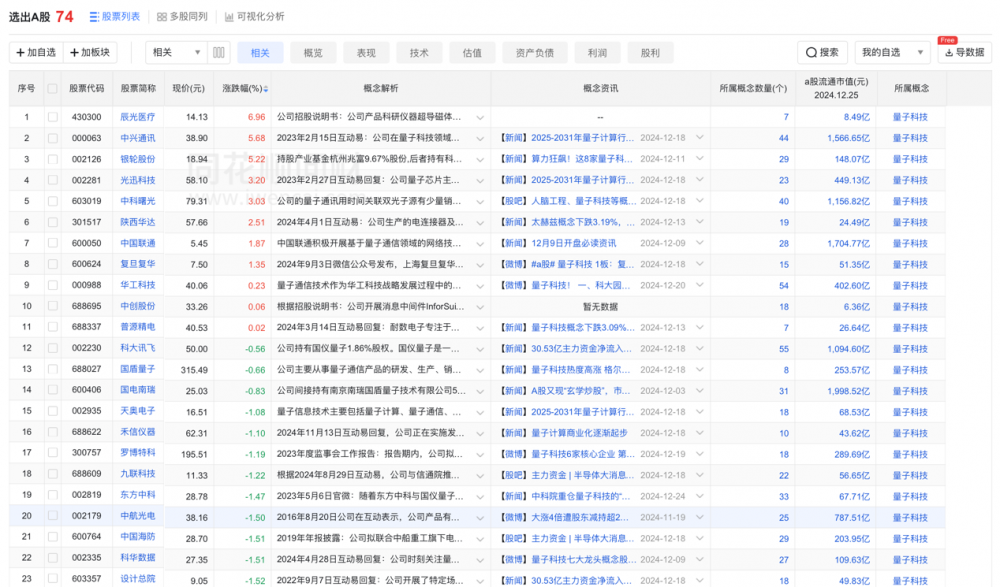Click the 搜索 magnifier search button

[822, 52]
